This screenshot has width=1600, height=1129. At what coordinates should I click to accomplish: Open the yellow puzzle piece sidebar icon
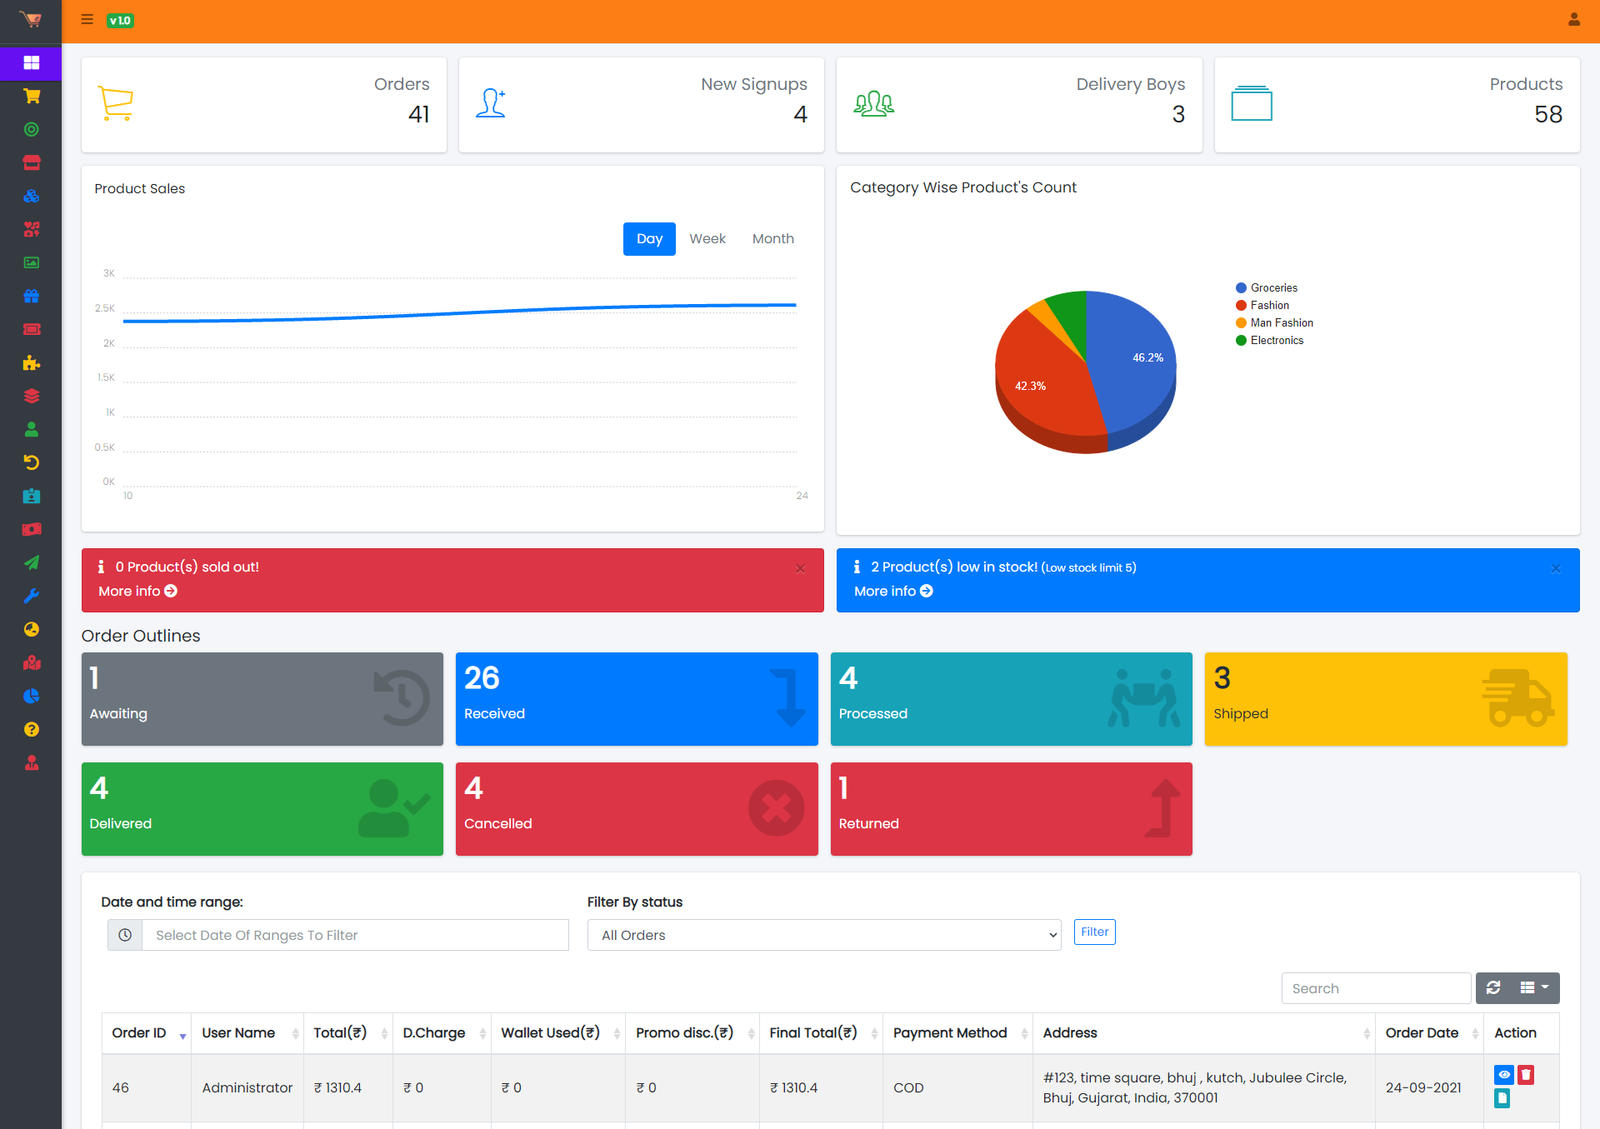coord(31,363)
